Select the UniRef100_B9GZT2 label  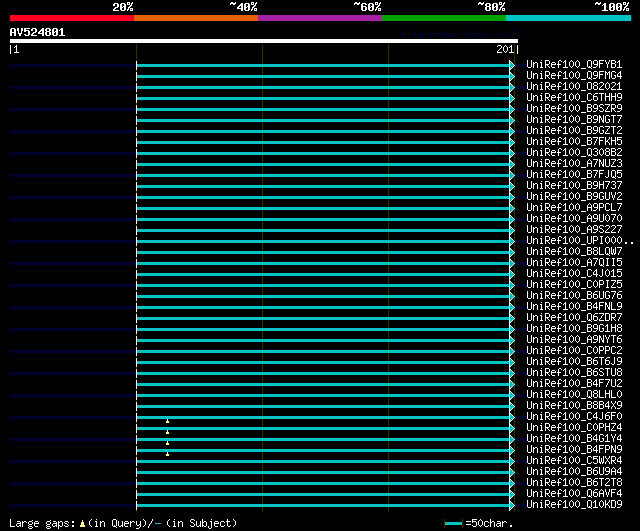click(x=574, y=130)
